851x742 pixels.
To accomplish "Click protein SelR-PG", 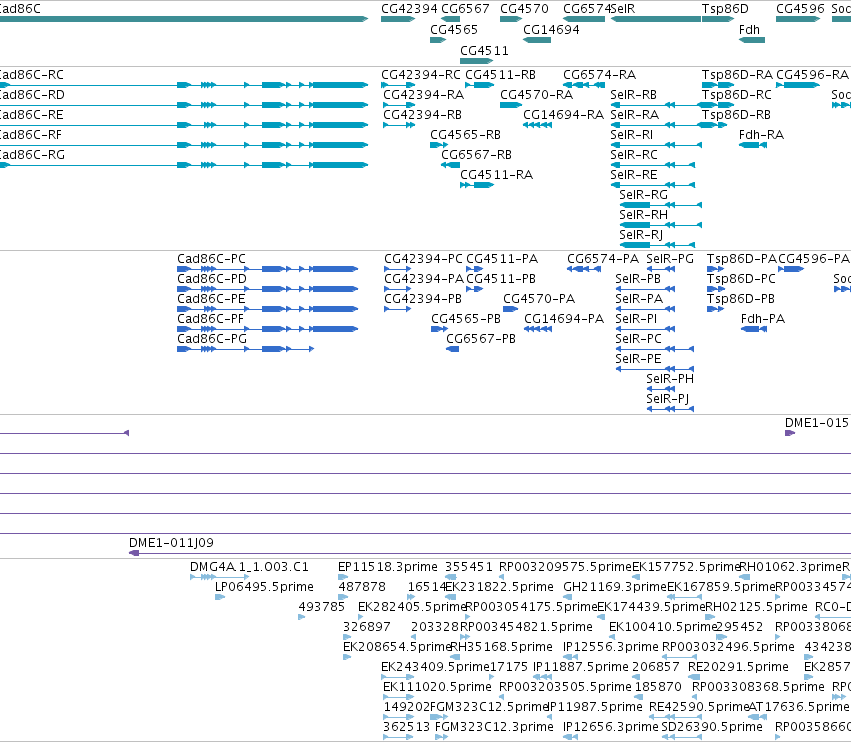I will [x=670, y=259].
